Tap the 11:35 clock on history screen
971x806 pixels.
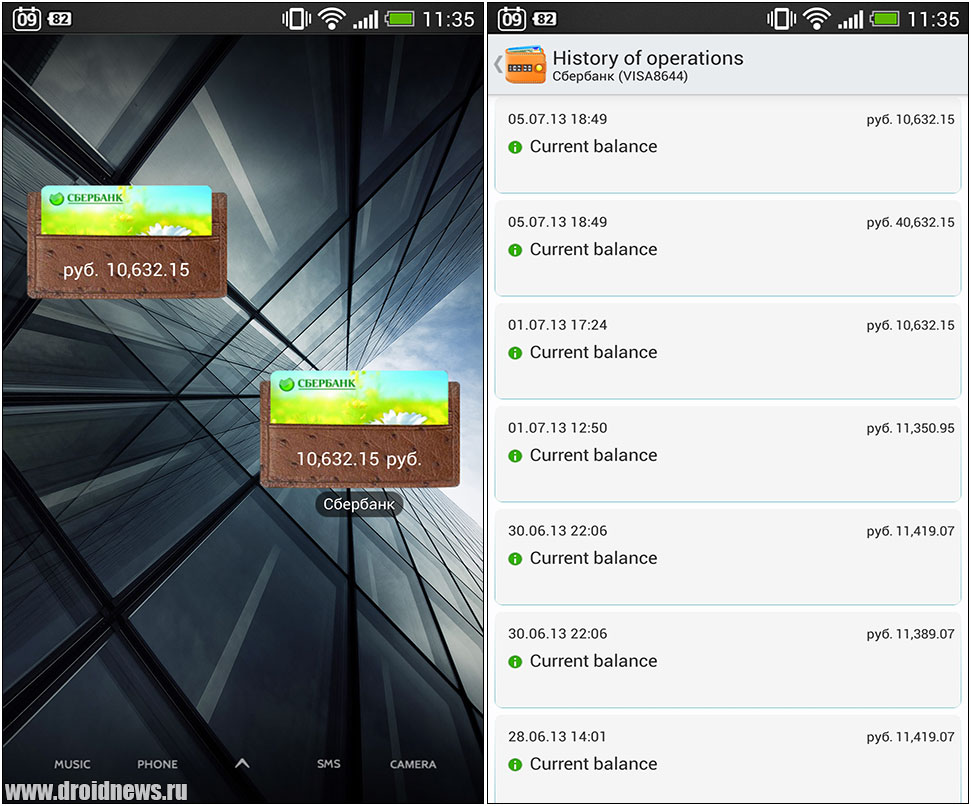pos(933,19)
